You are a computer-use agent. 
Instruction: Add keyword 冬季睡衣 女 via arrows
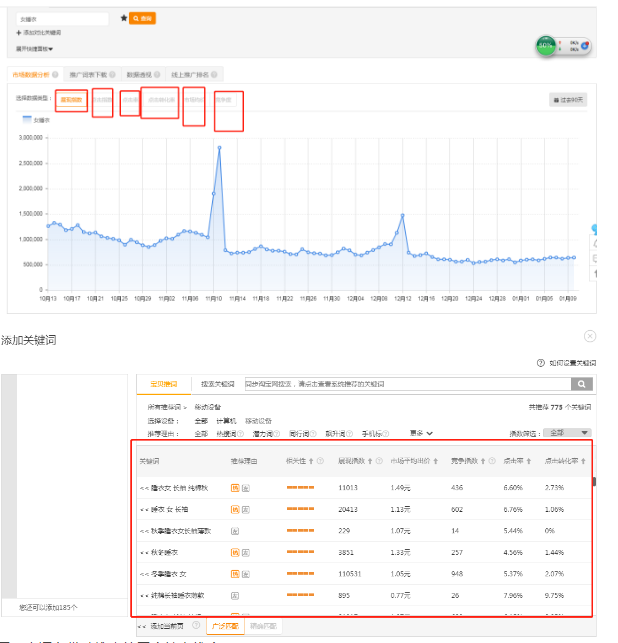pyautogui.click(x=144, y=574)
